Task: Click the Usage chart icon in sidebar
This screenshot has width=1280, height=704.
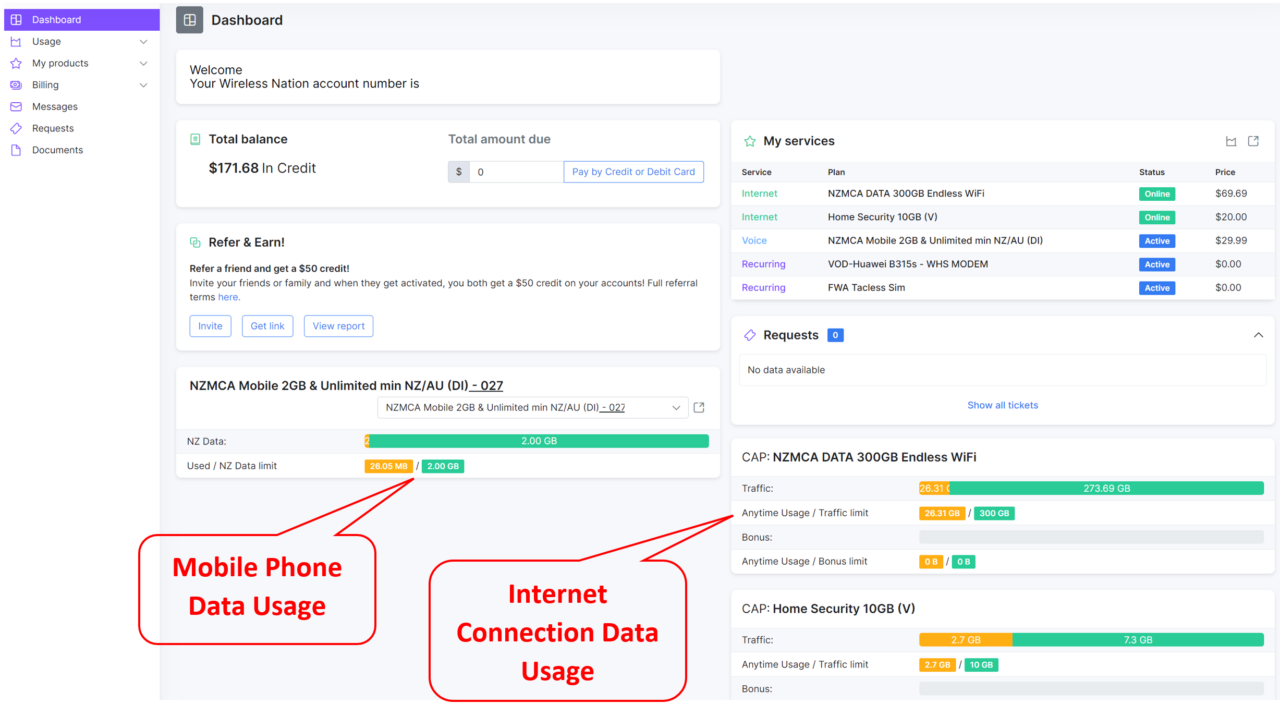Action: tap(16, 41)
